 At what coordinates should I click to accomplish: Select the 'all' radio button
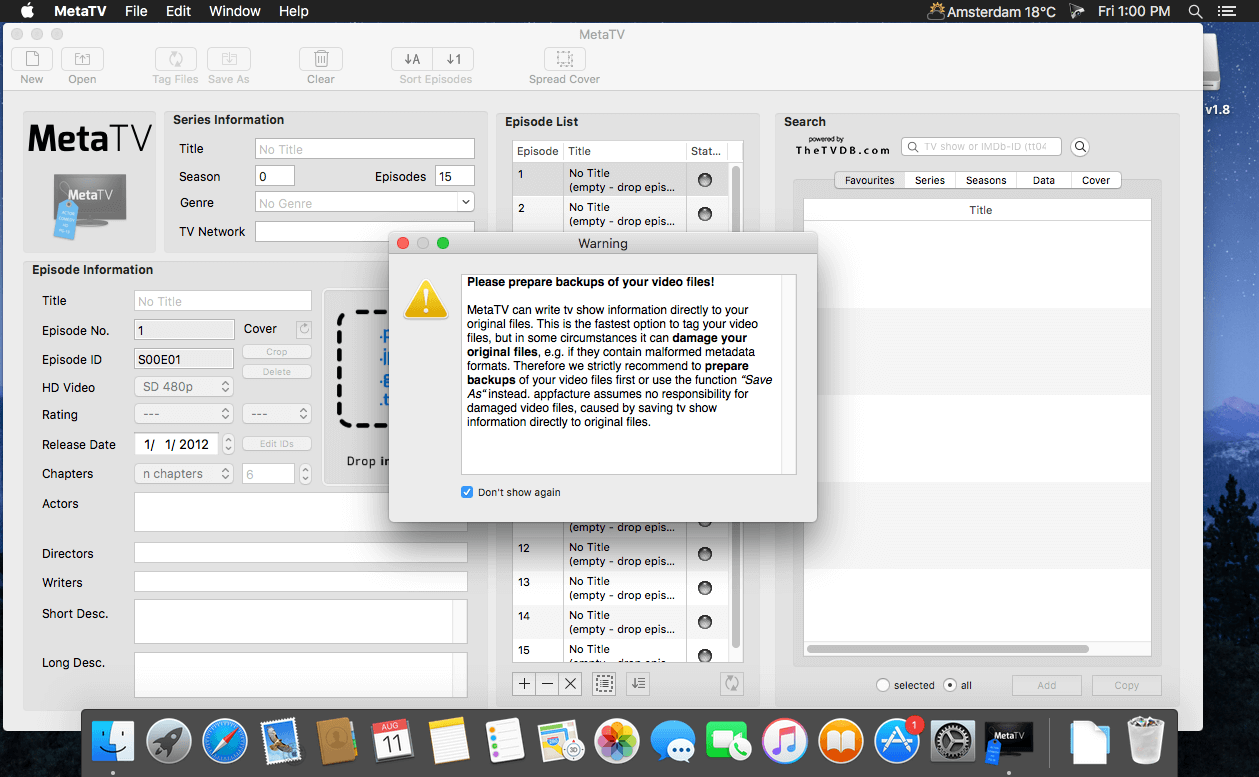click(x=950, y=685)
